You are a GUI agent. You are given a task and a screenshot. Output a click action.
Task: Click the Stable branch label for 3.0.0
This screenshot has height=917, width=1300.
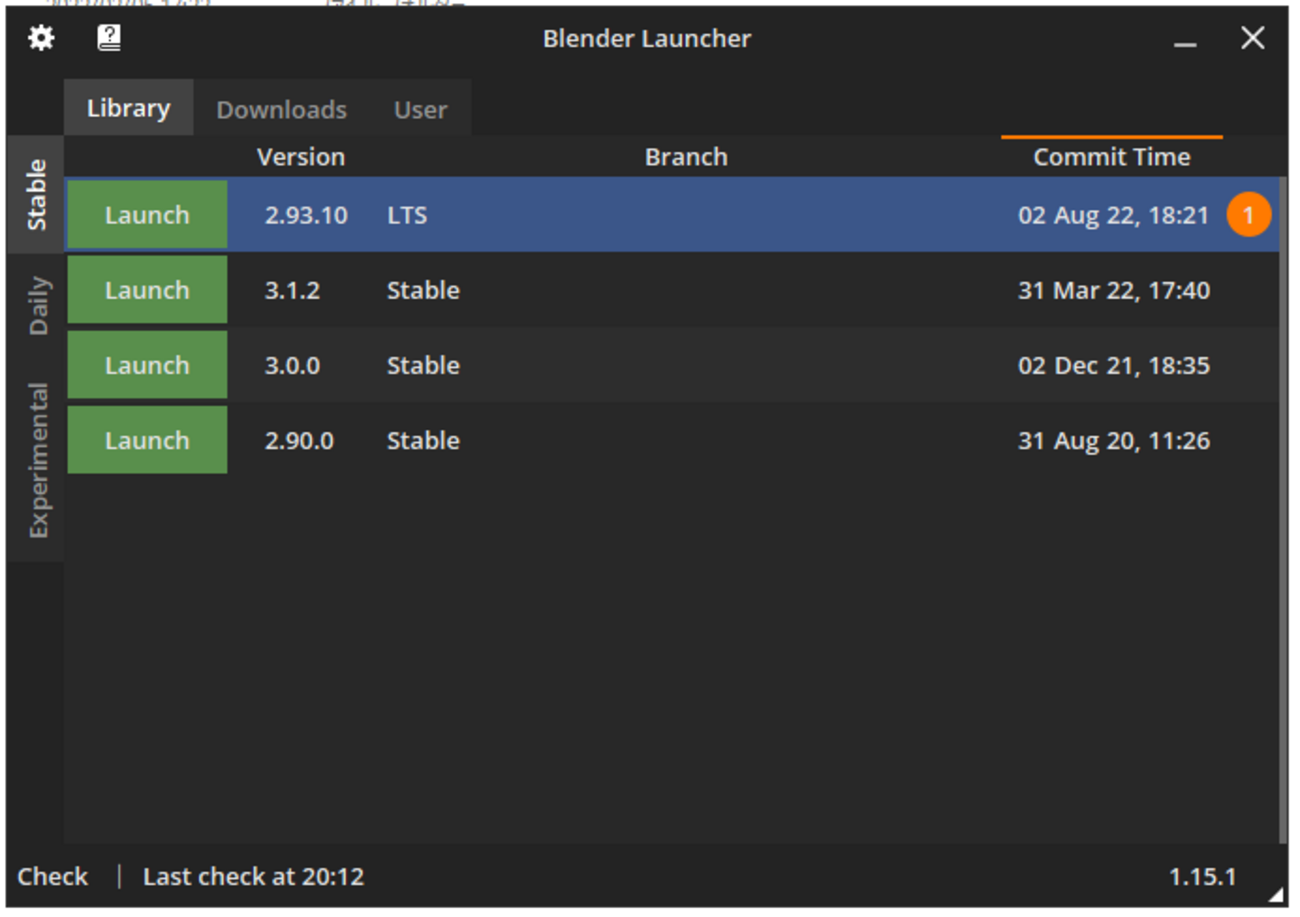(423, 365)
